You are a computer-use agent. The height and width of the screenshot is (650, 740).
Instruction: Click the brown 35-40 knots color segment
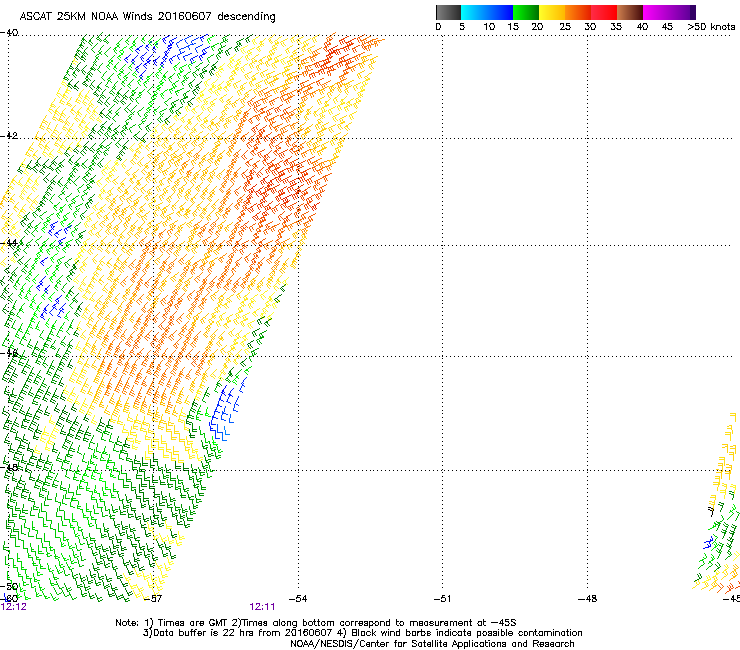(630, 12)
